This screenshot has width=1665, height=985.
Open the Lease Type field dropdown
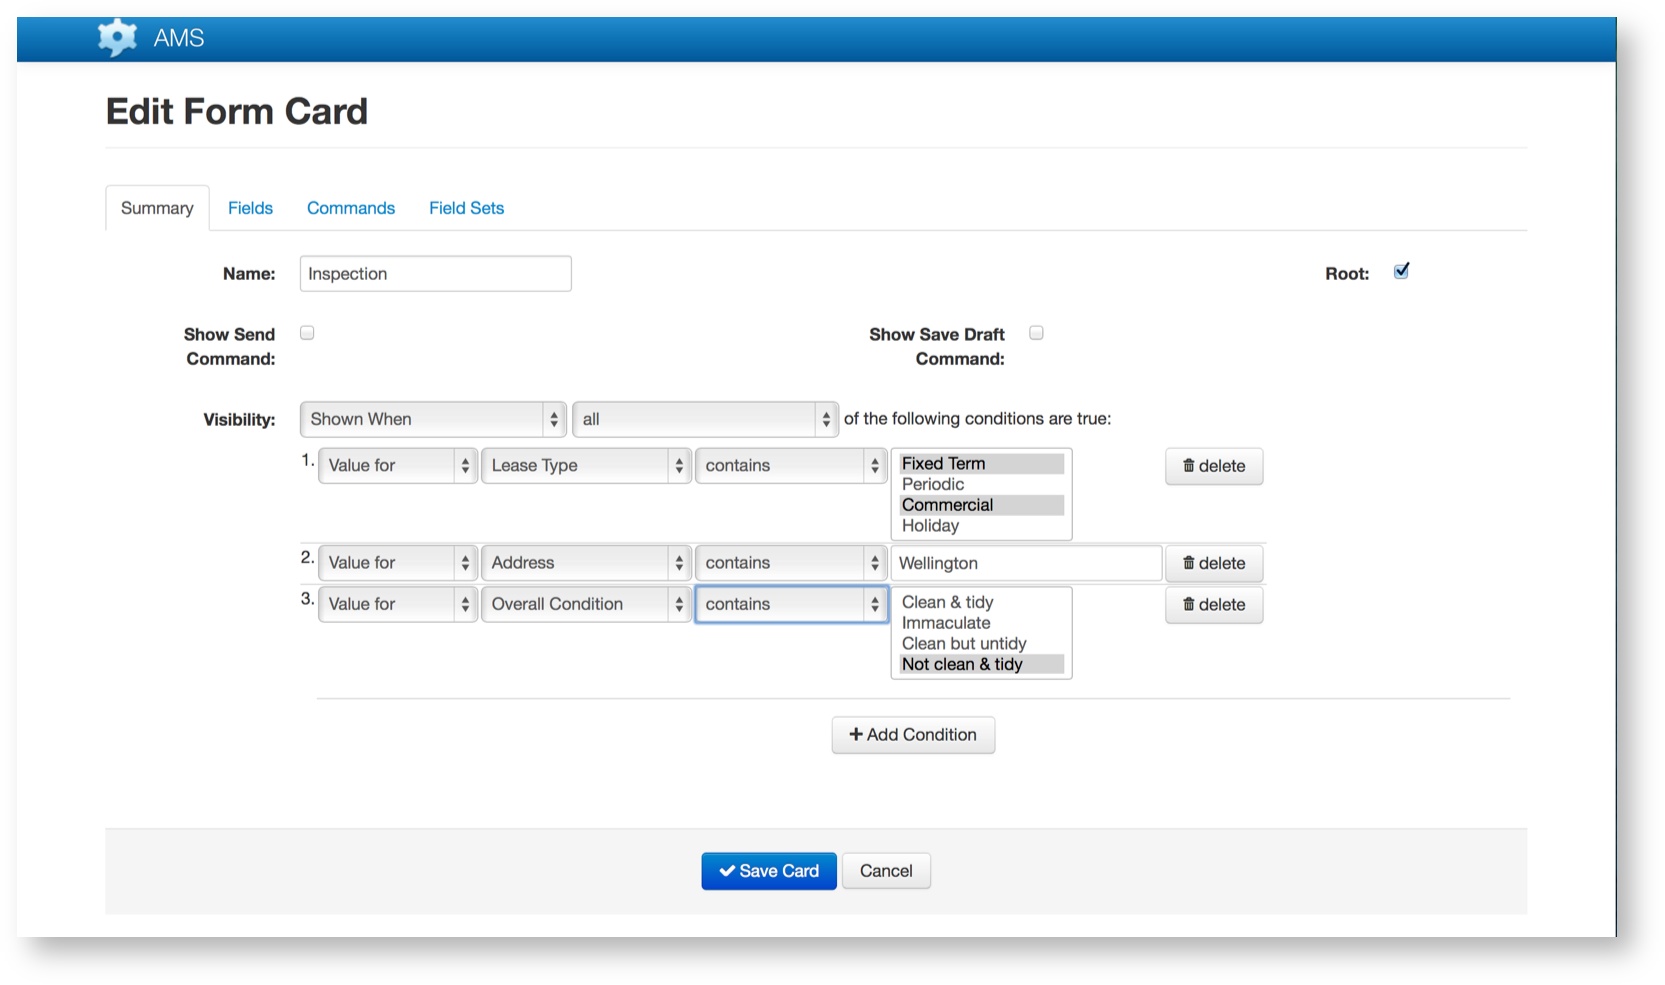point(586,466)
